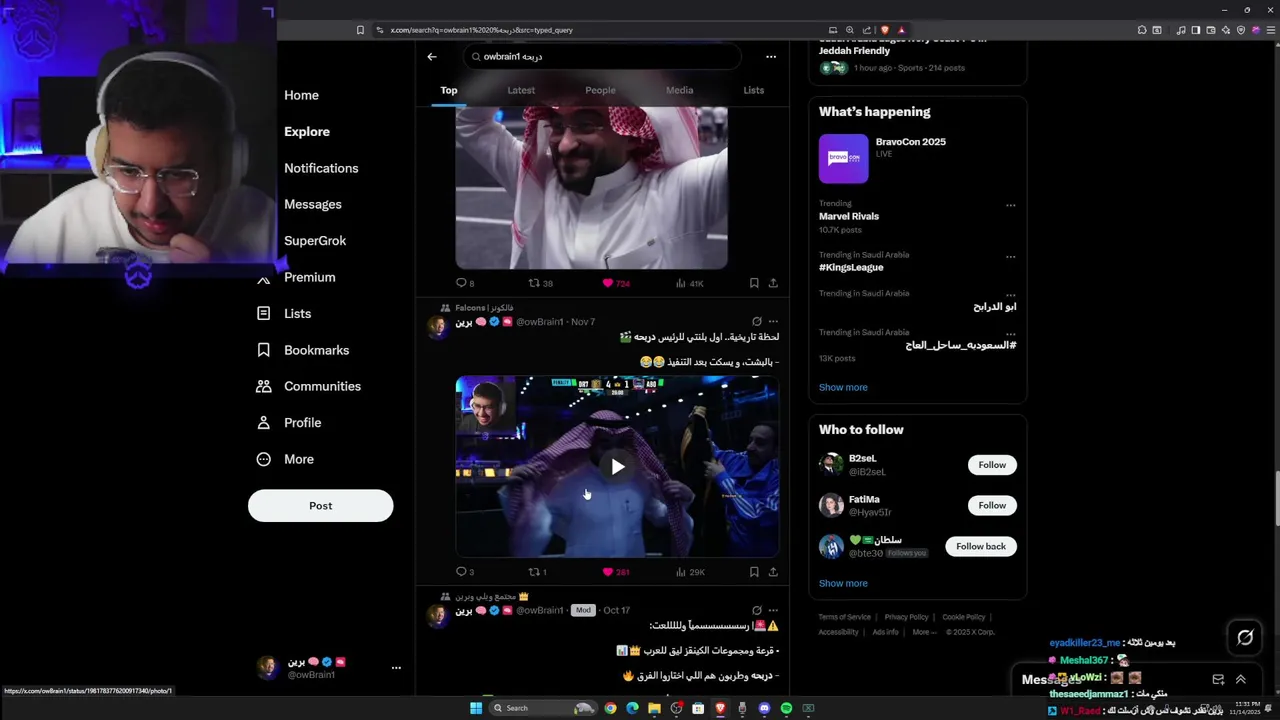Show more Who to follow suggestions
The image size is (1280, 720).
click(x=843, y=583)
